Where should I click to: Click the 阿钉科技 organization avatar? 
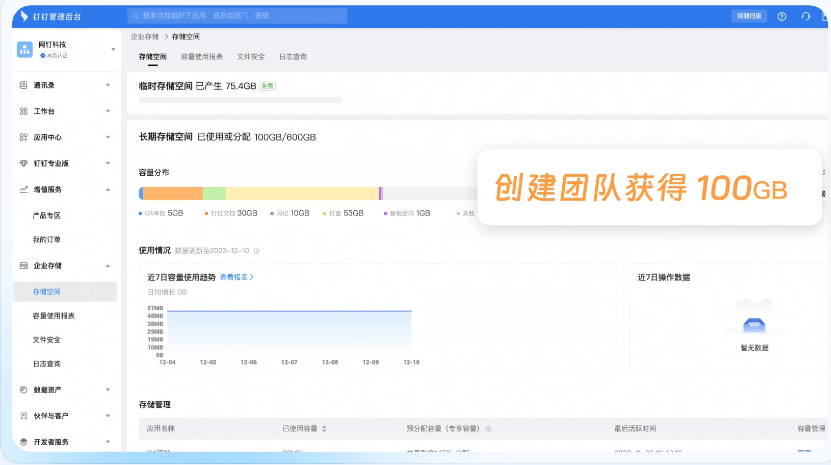click(x=24, y=49)
